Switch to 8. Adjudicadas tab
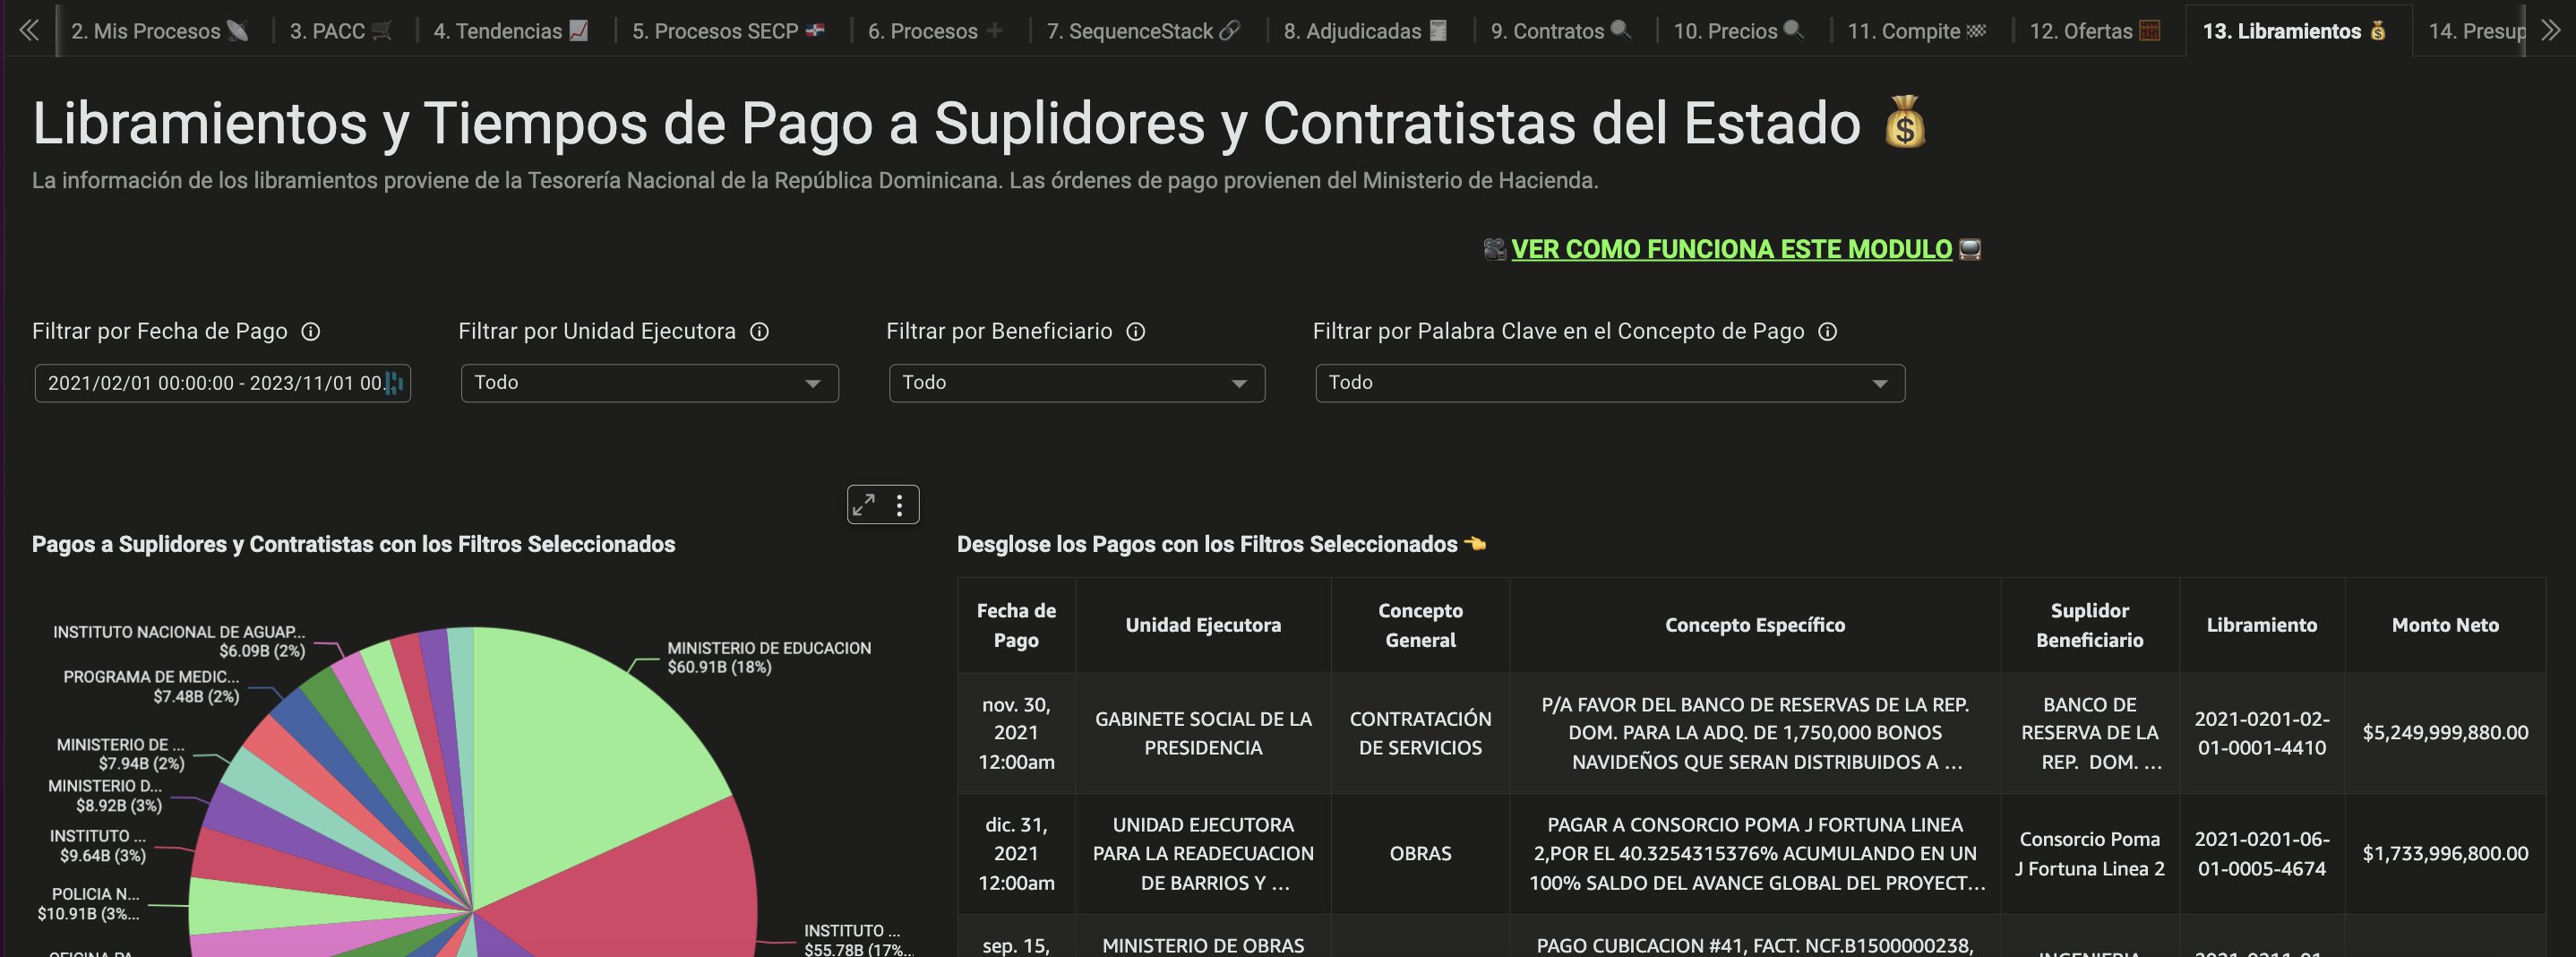Screen dimensions: 2576x957 click(1365, 31)
